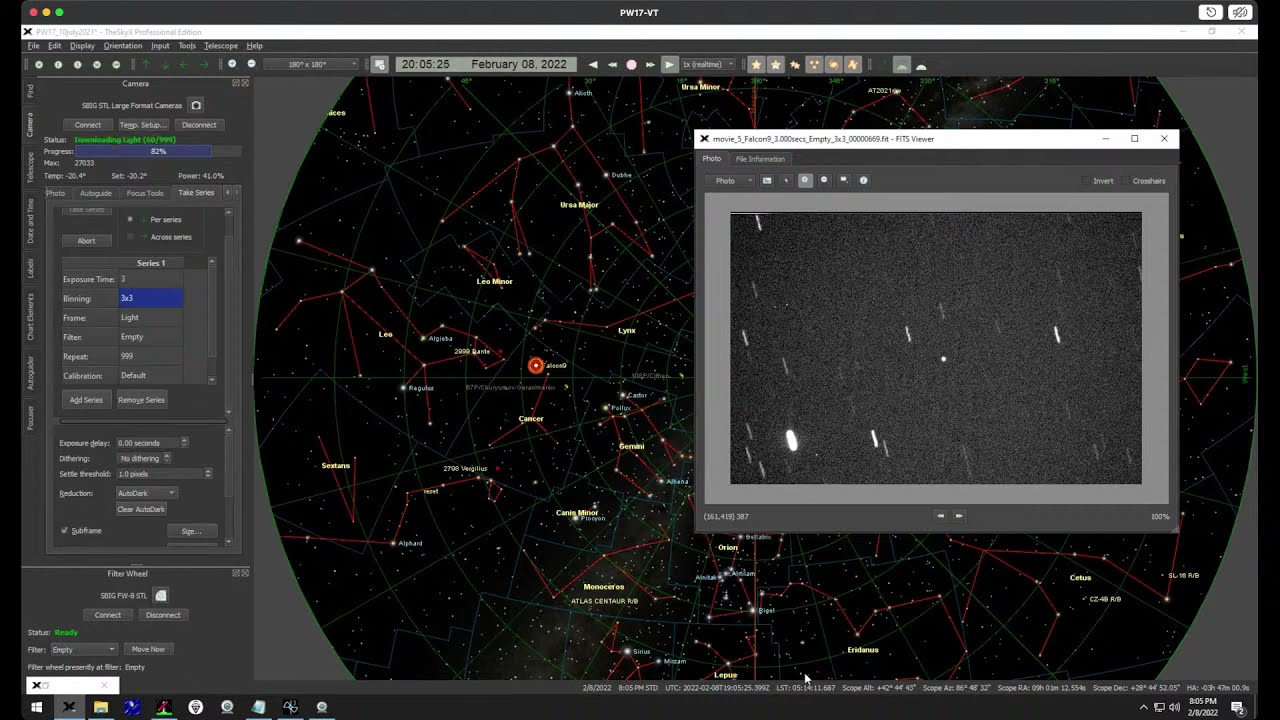Open the File menu

pyautogui.click(x=33, y=45)
